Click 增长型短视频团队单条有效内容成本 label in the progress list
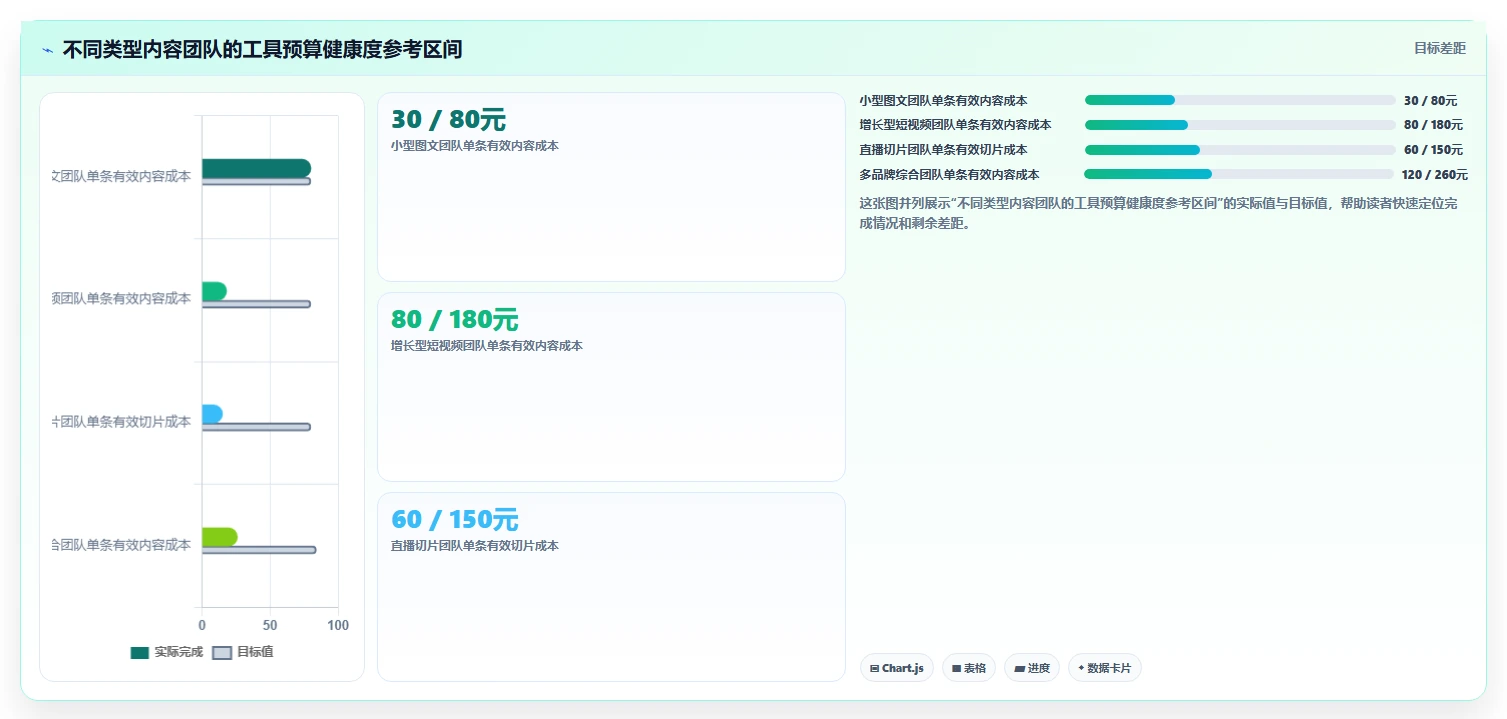 [955, 125]
